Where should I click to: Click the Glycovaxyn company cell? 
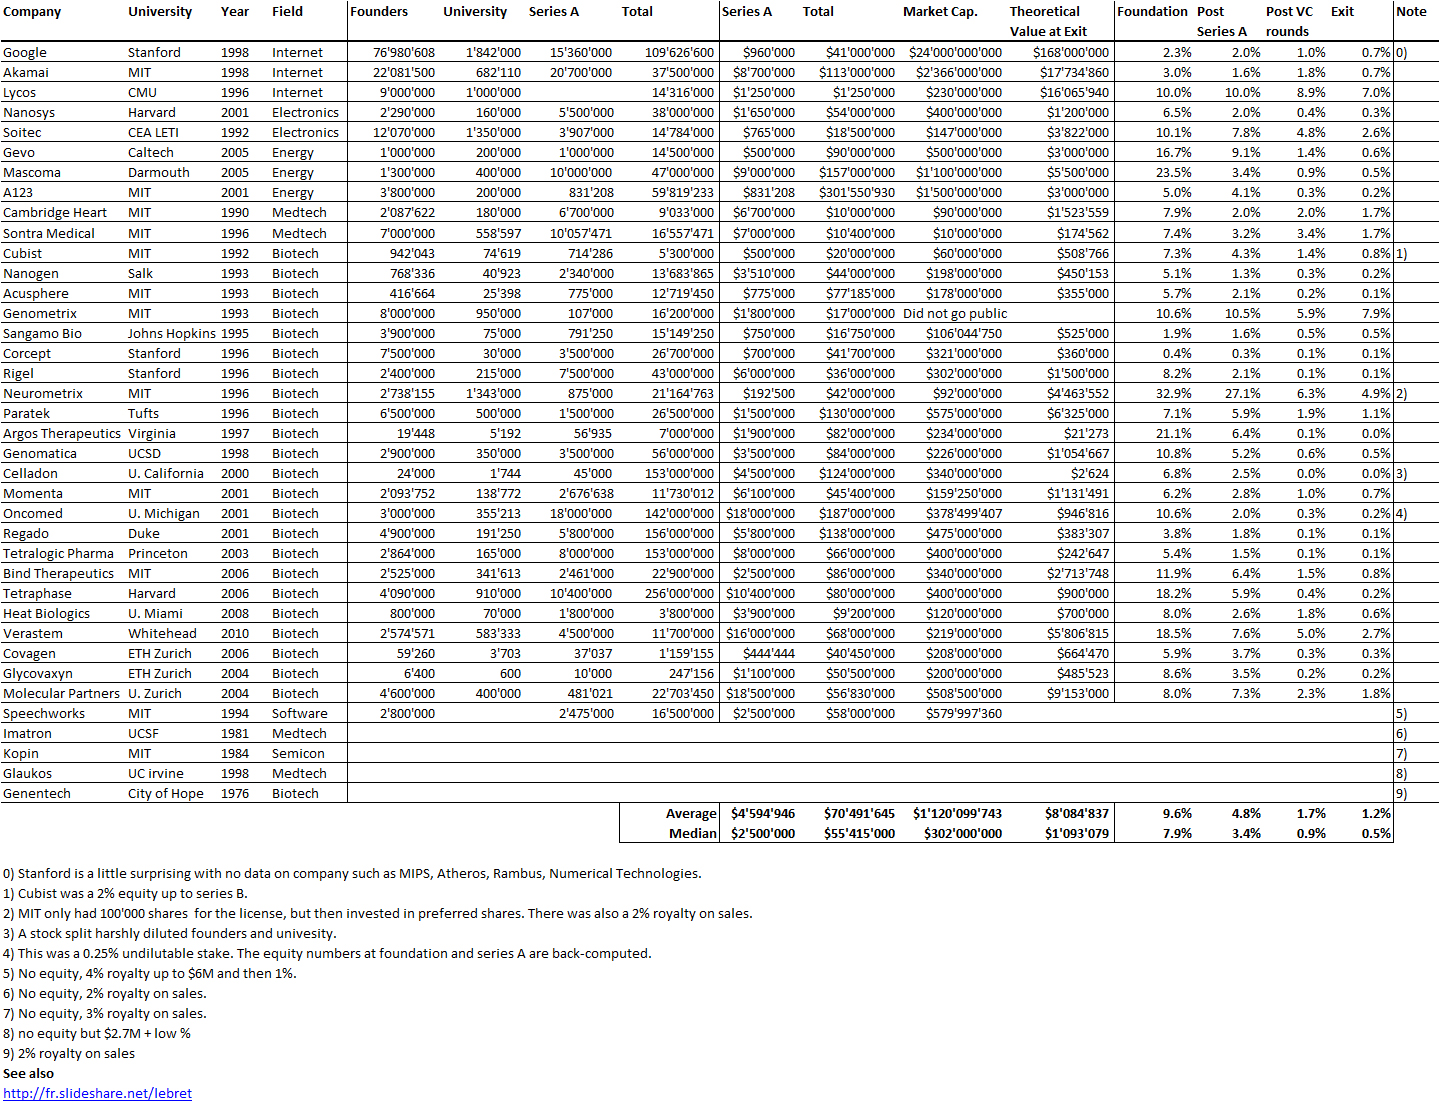coord(38,673)
